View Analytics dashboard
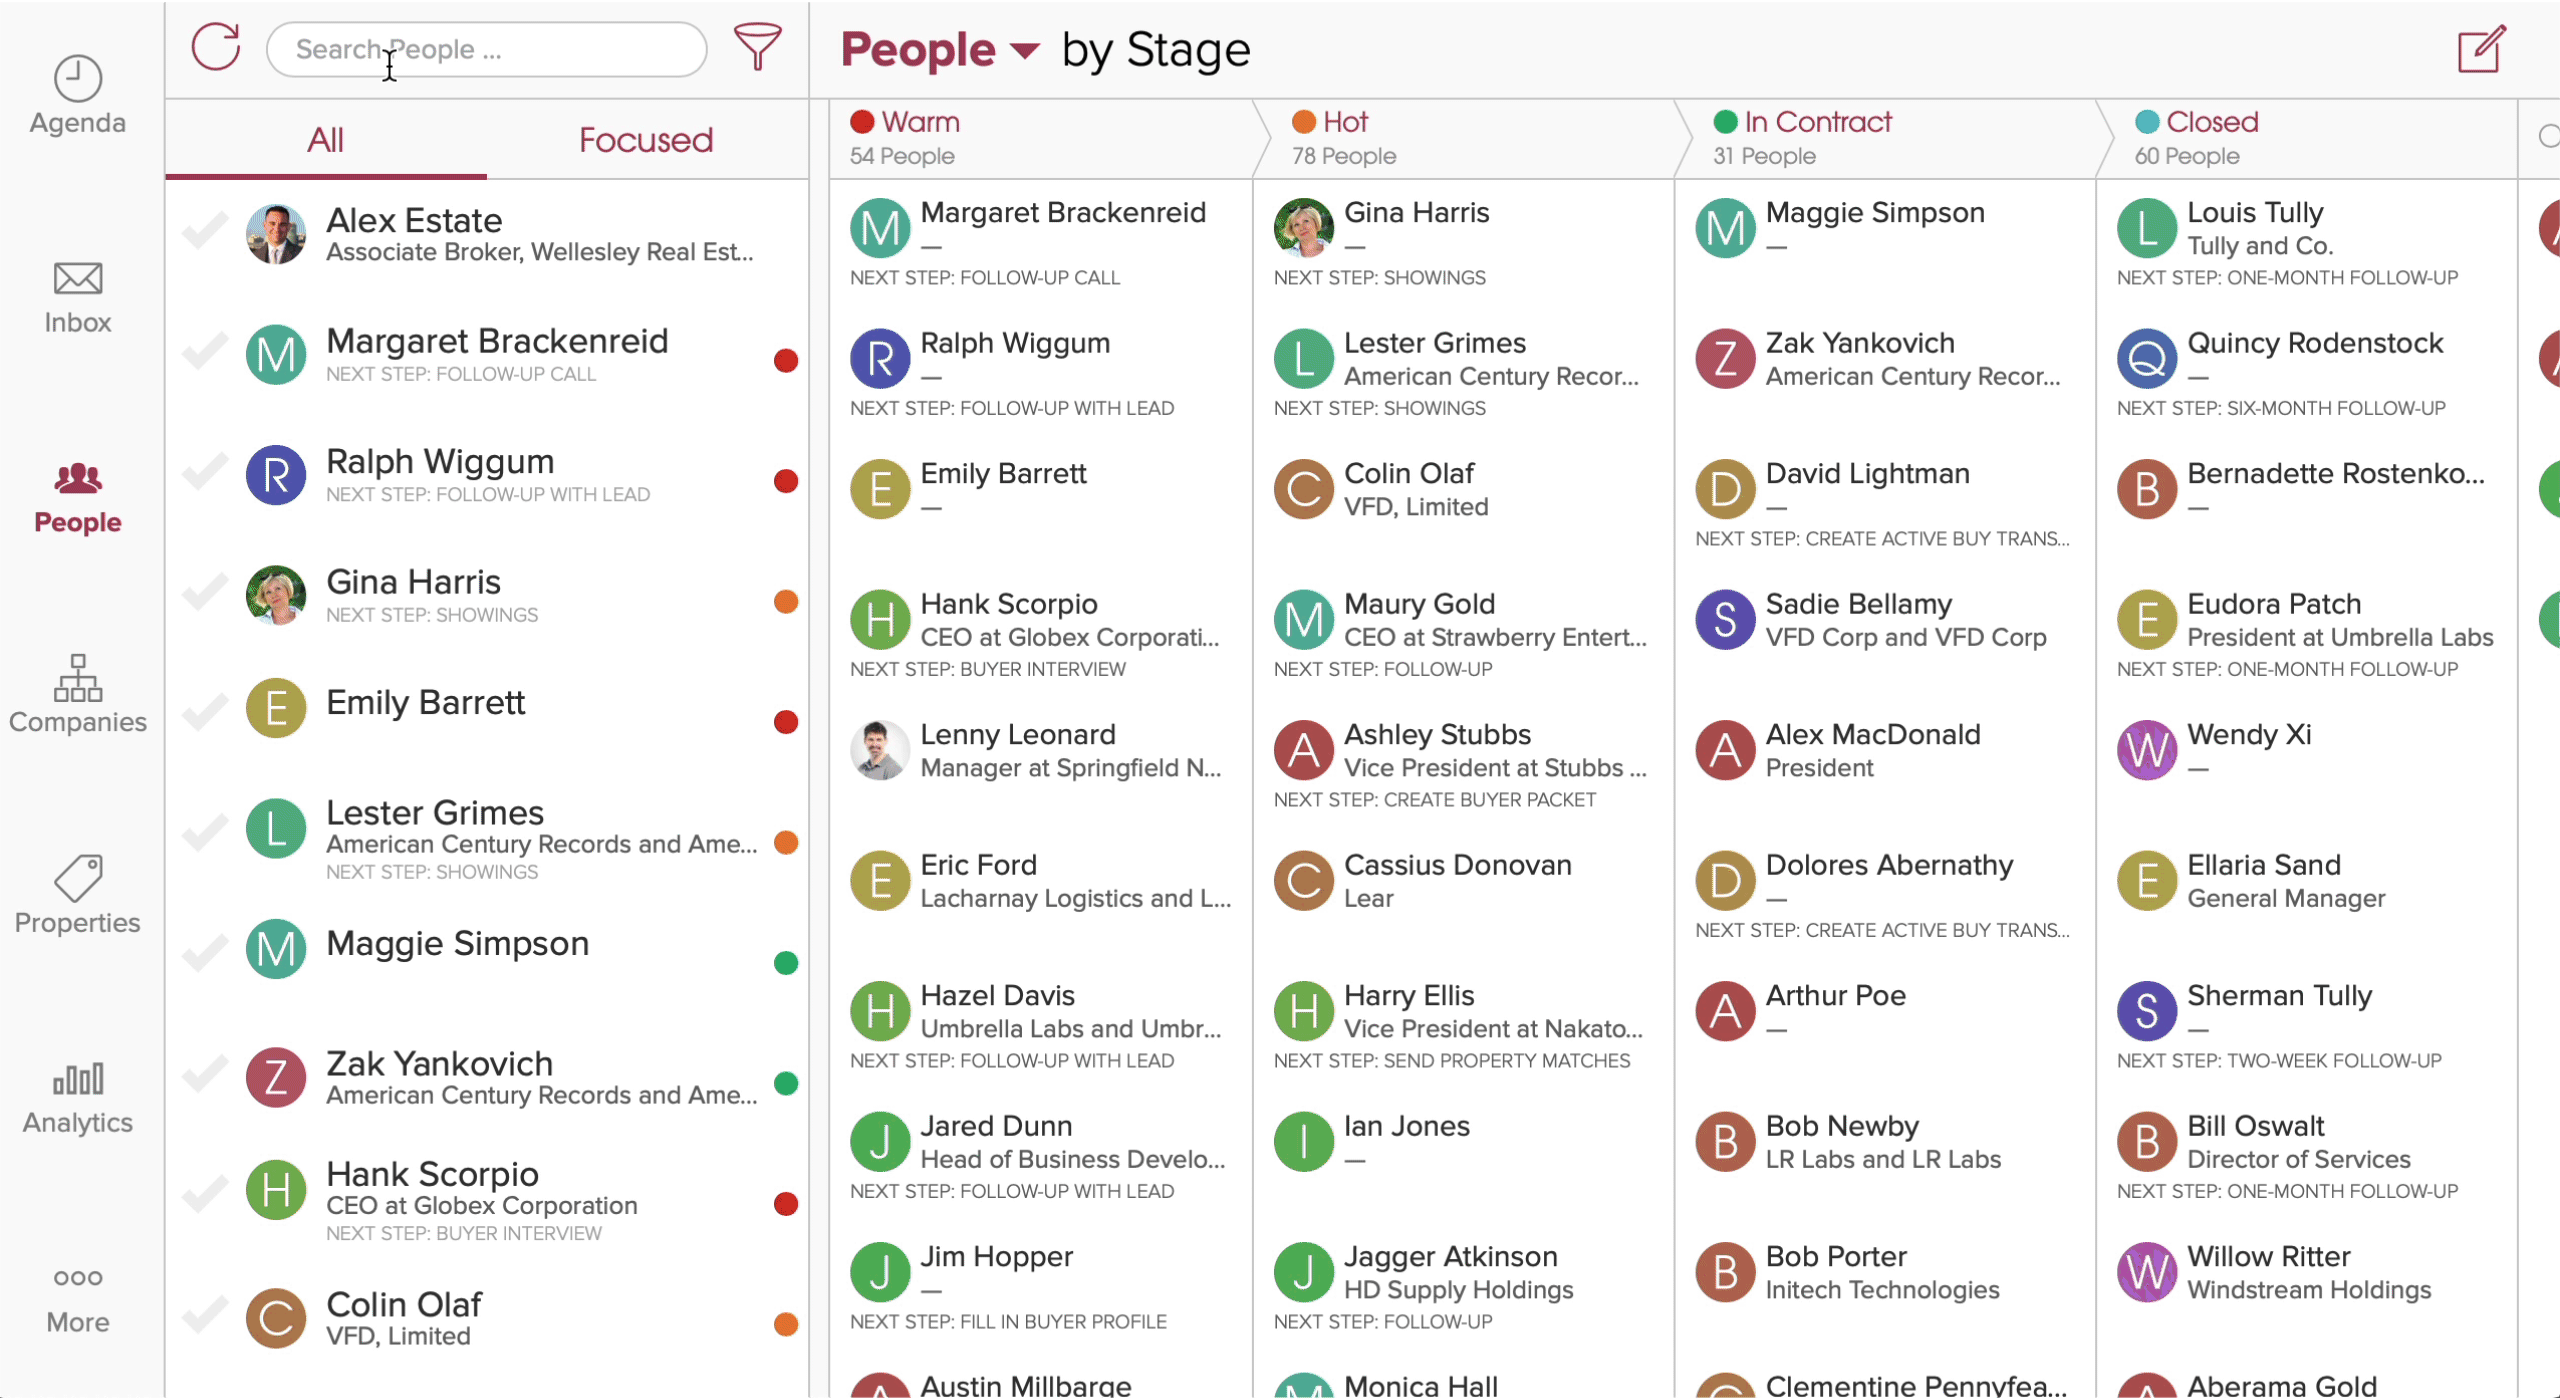 click(78, 1095)
